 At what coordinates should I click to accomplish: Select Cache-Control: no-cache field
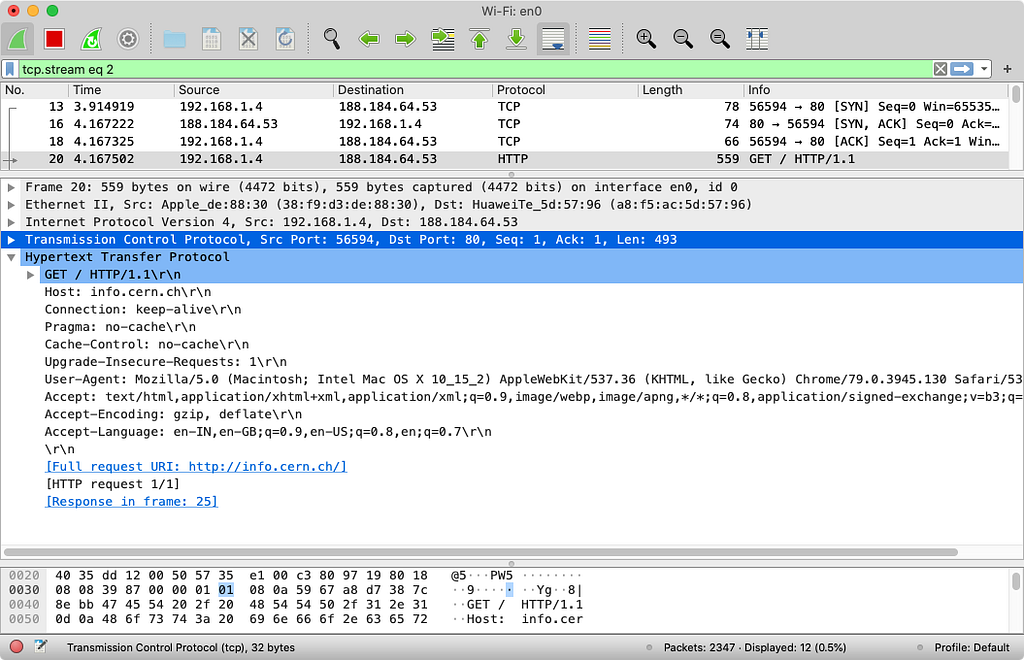point(147,345)
